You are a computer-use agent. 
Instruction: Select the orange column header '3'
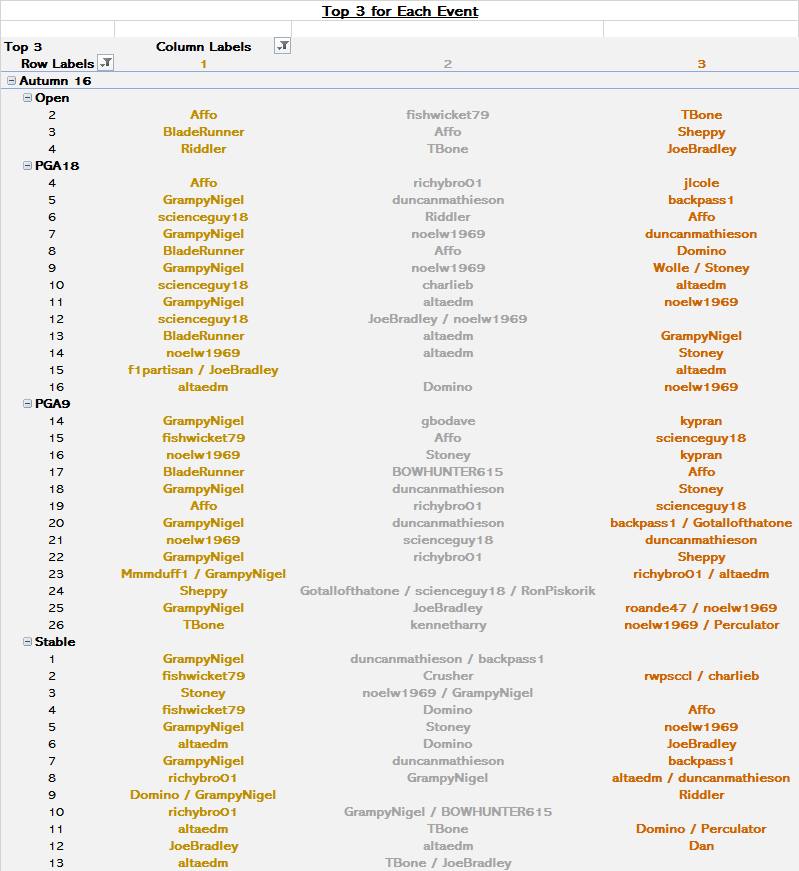(x=701, y=64)
